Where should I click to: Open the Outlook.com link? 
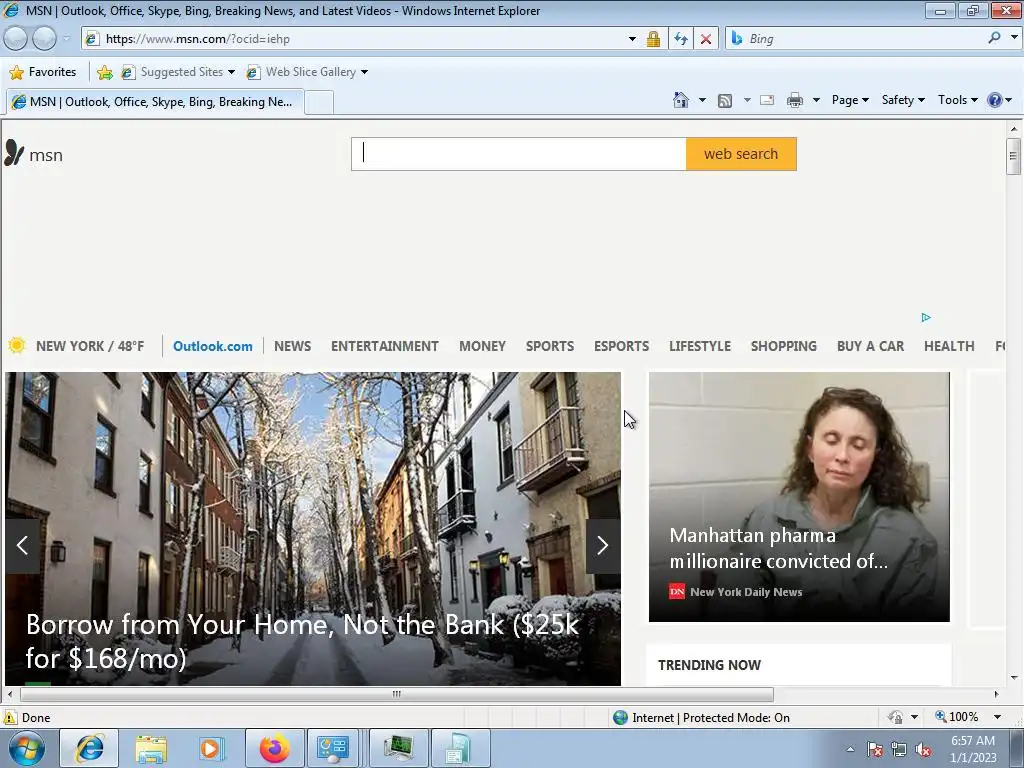[x=213, y=346]
